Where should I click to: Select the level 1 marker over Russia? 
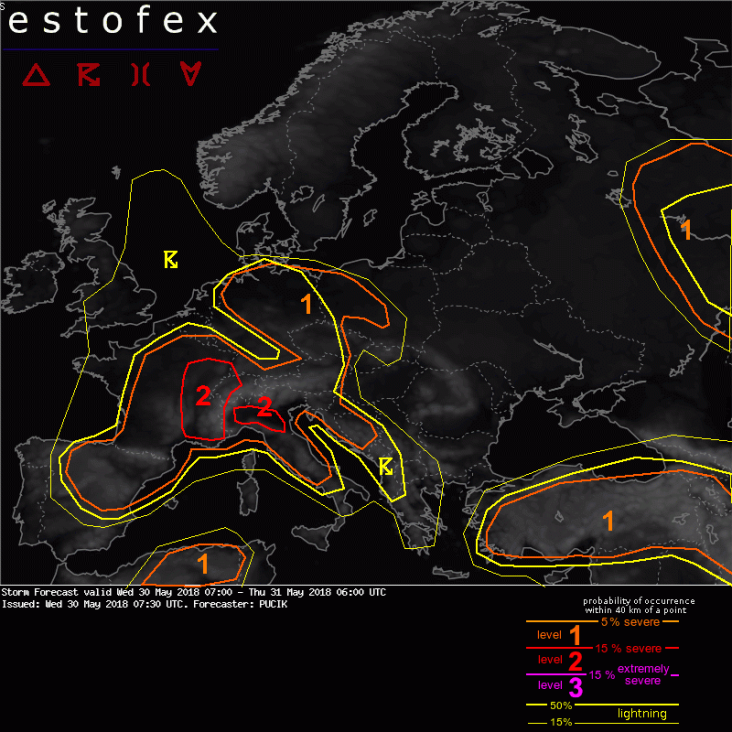tap(685, 230)
